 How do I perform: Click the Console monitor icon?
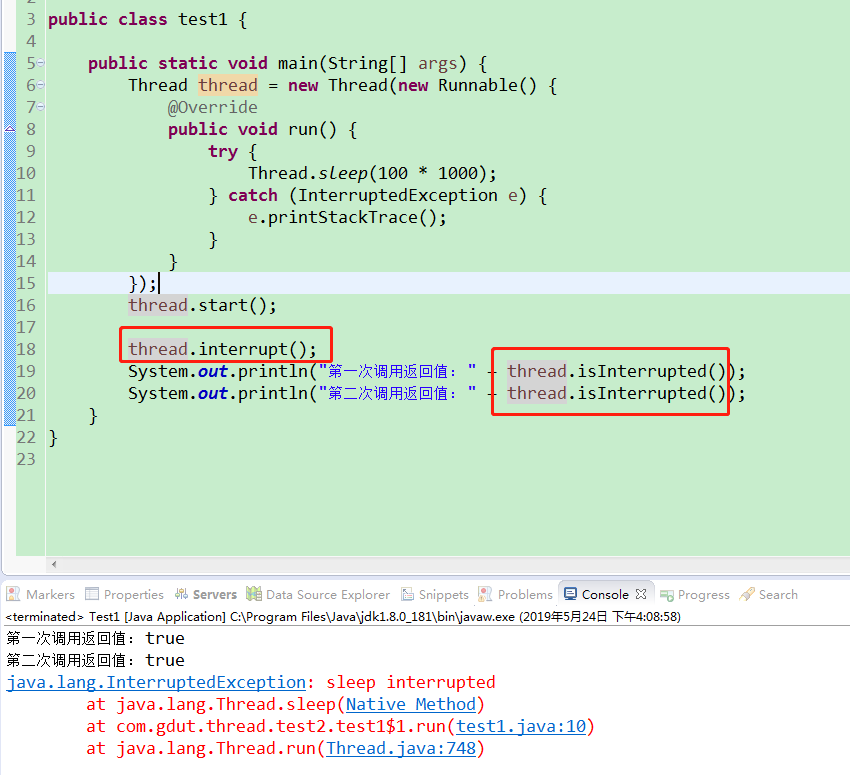click(x=570, y=594)
